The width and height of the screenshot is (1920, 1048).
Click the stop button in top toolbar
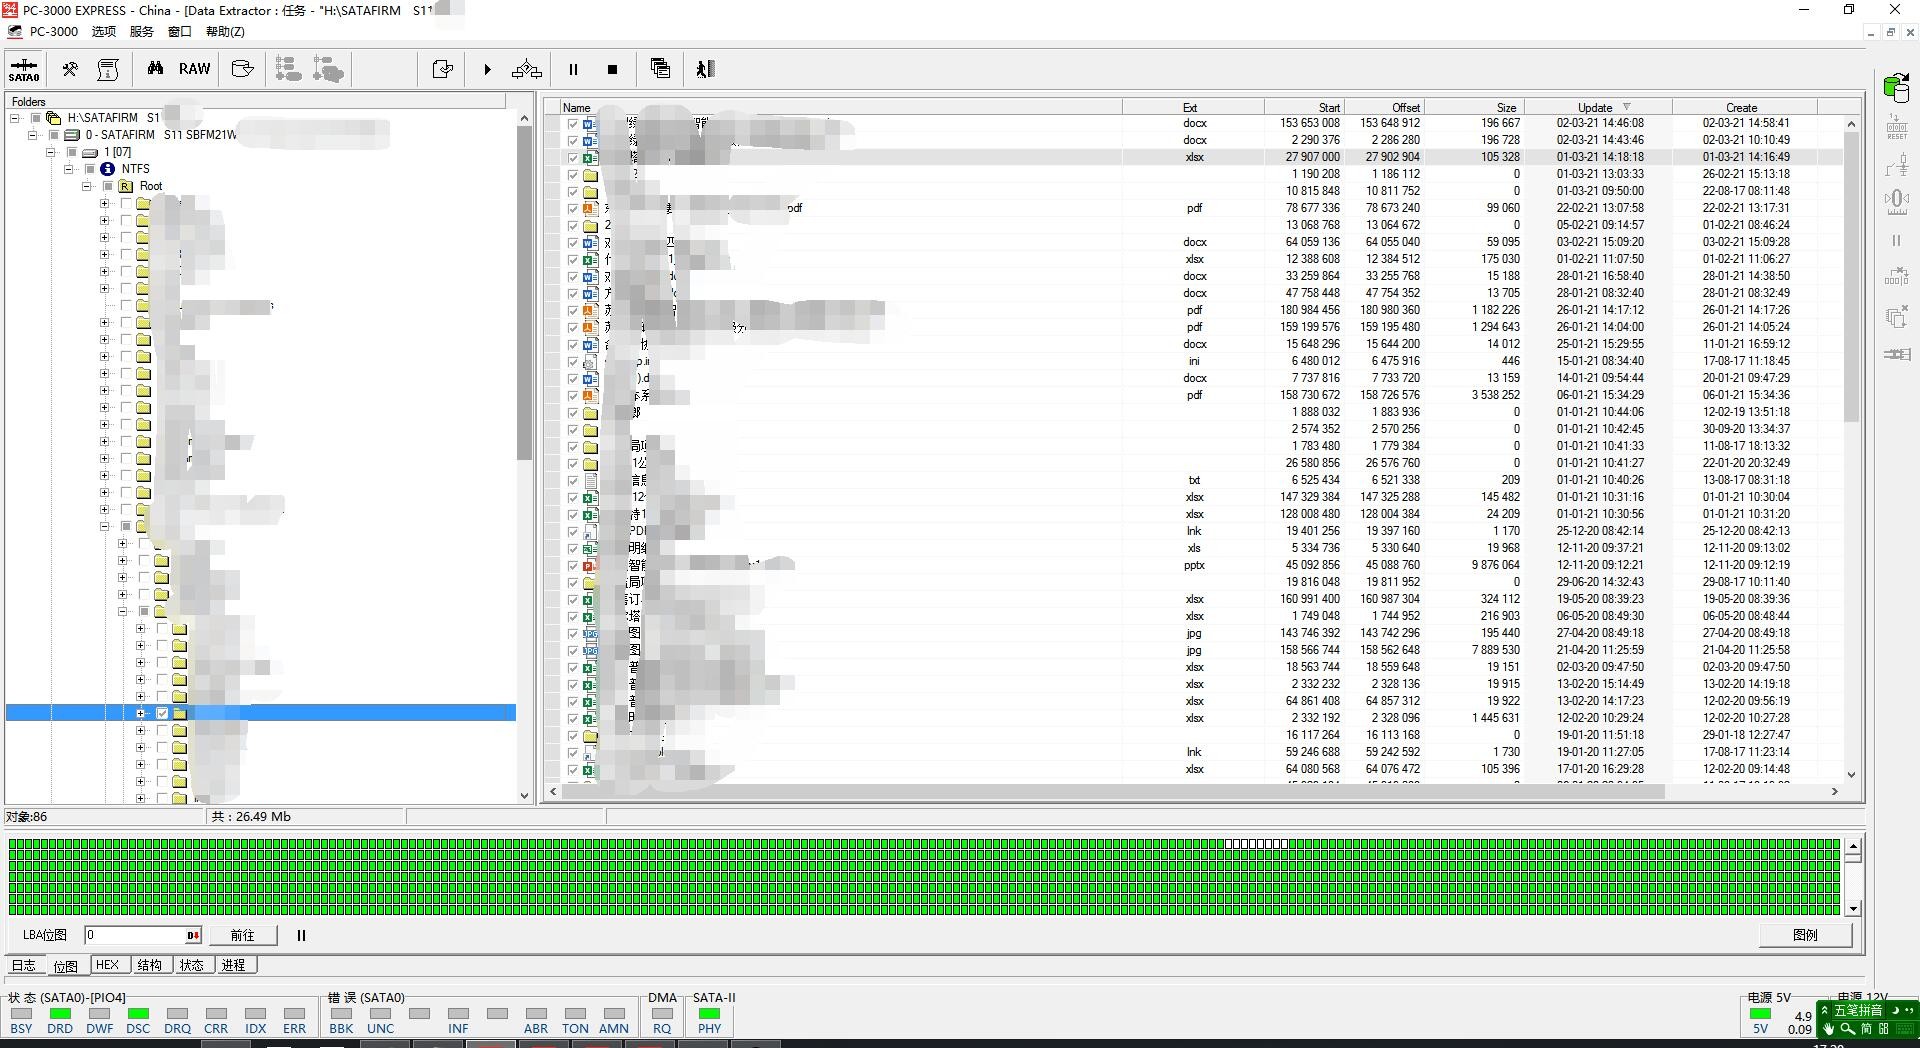pyautogui.click(x=612, y=70)
